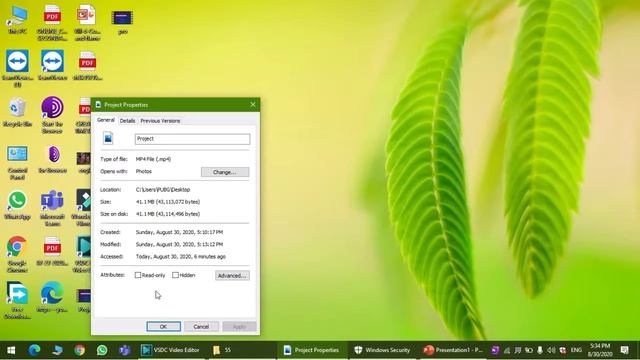Enable the Read-only attribute checkbox
Screen dimensions: 640x360
tap(138, 275)
